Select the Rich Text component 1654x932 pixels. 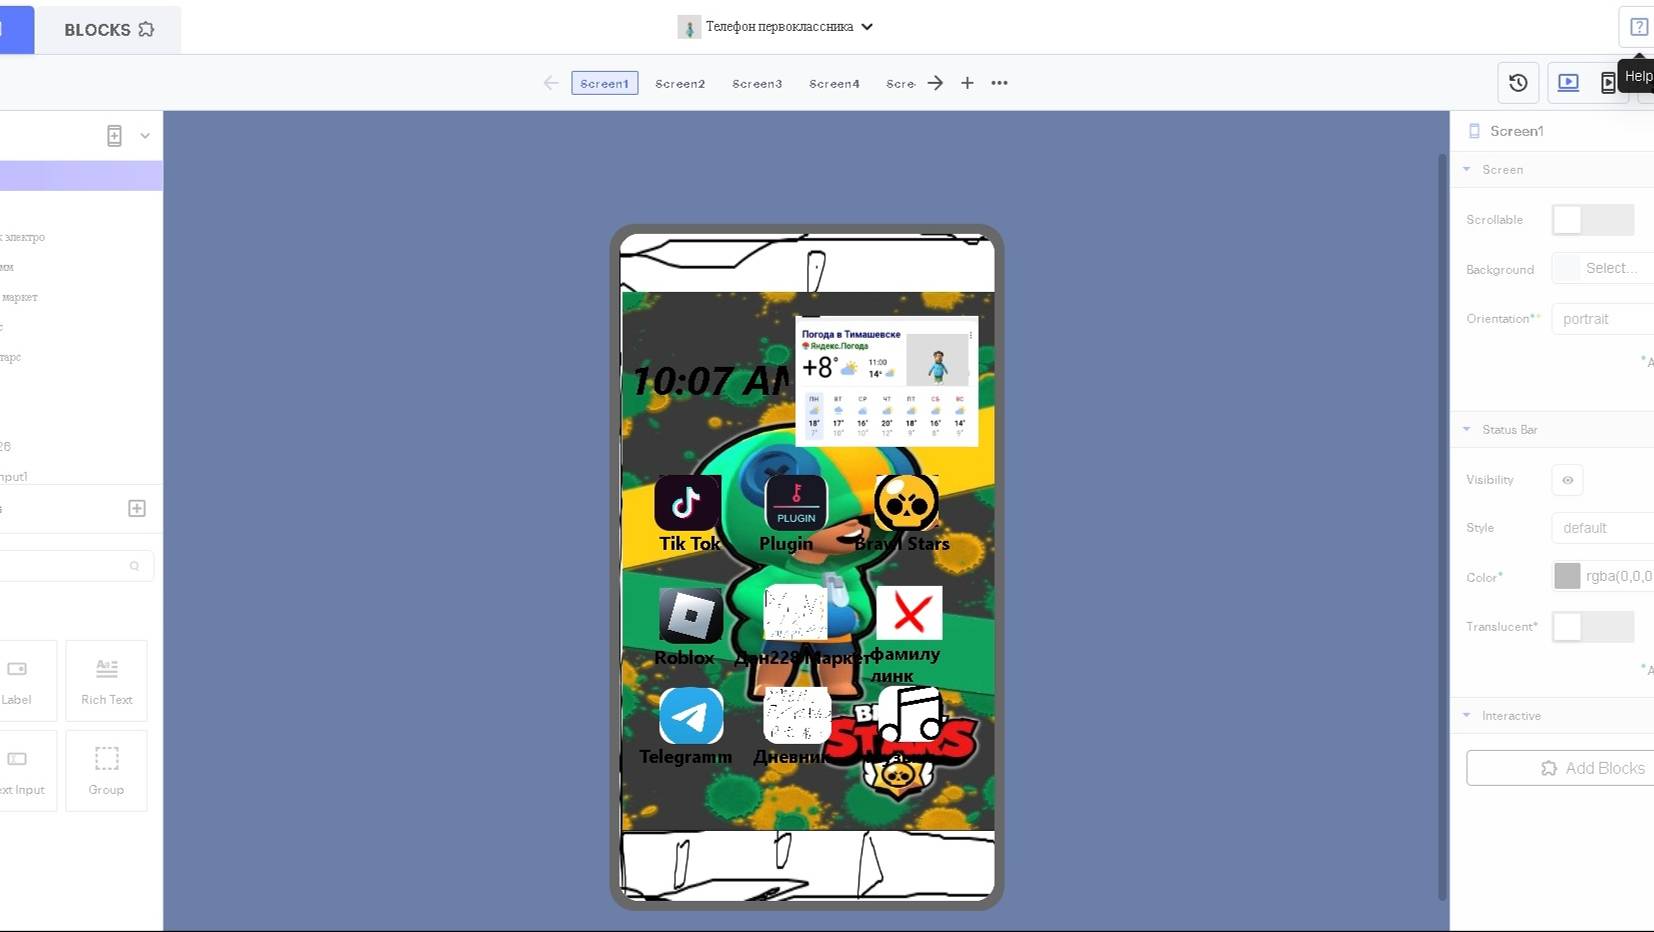tap(107, 681)
